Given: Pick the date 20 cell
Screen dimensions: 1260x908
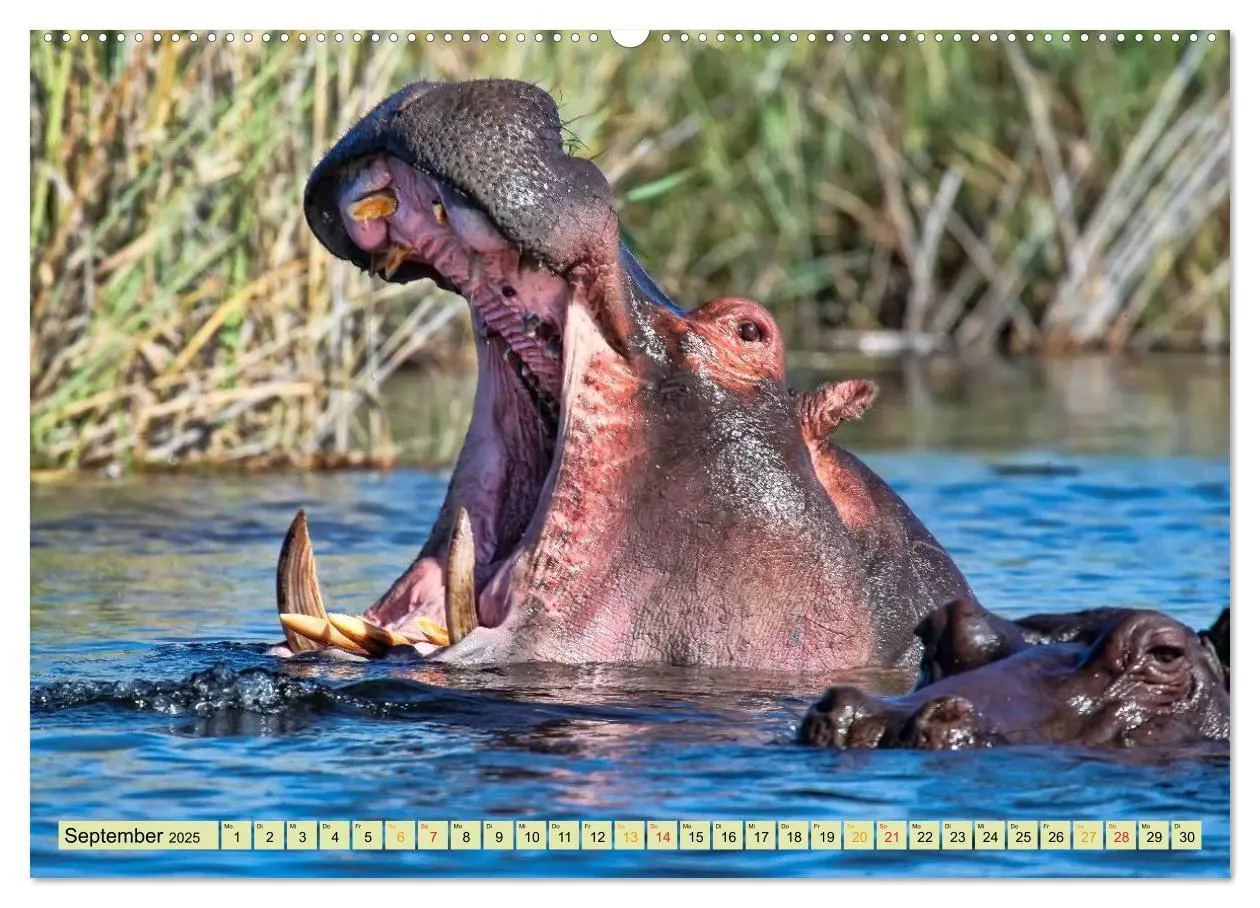Looking at the screenshot, I should (x=858, y=836).
